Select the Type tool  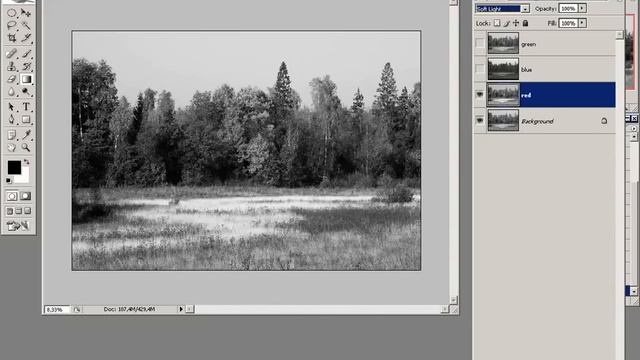pos(26,107)
